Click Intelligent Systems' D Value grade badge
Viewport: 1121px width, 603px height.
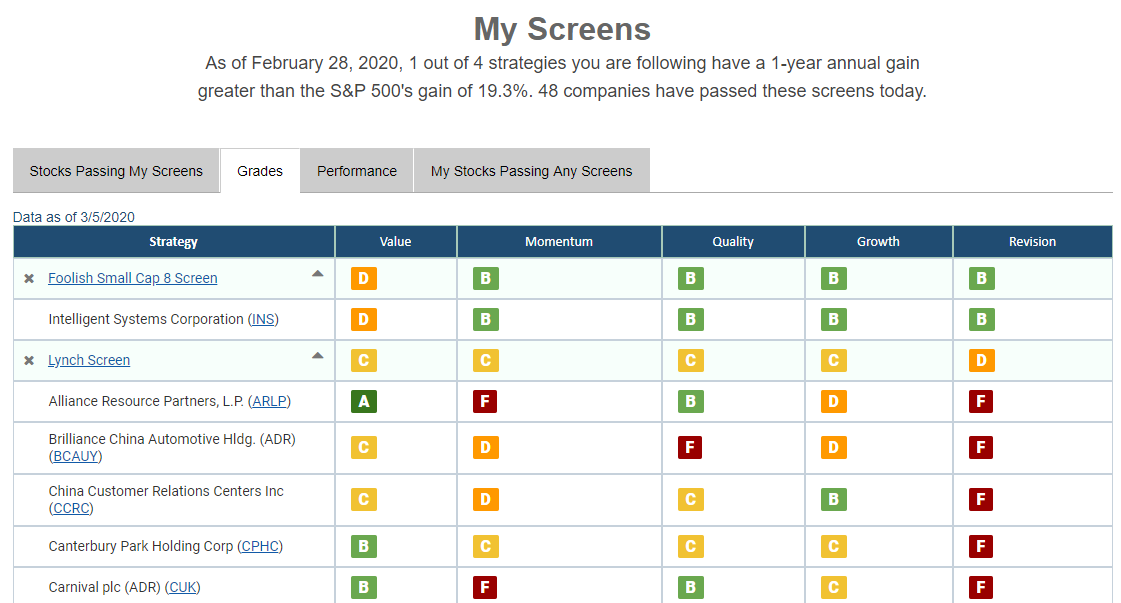click(x=364, y=319)
